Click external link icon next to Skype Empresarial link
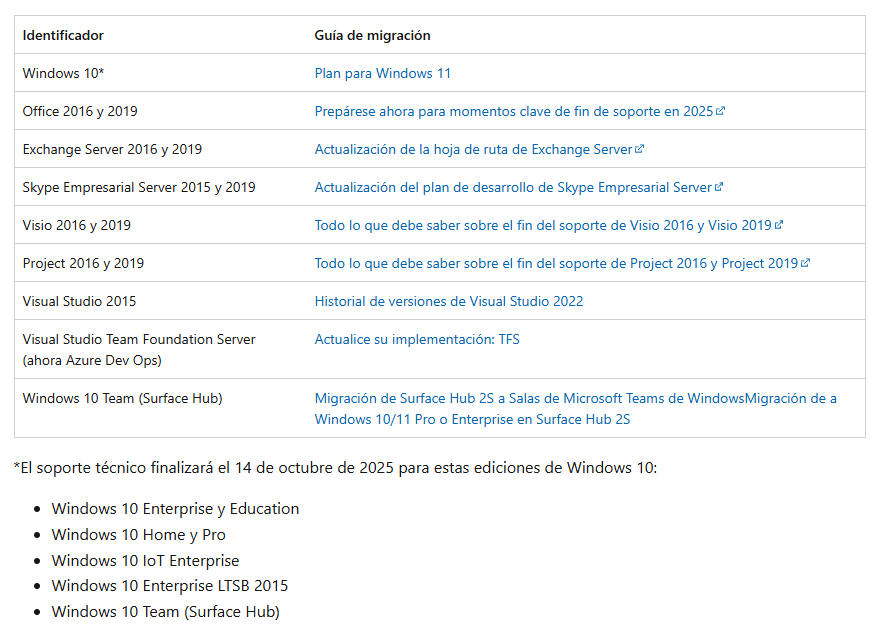Screen dimensions: 874x625 [719, 187]
